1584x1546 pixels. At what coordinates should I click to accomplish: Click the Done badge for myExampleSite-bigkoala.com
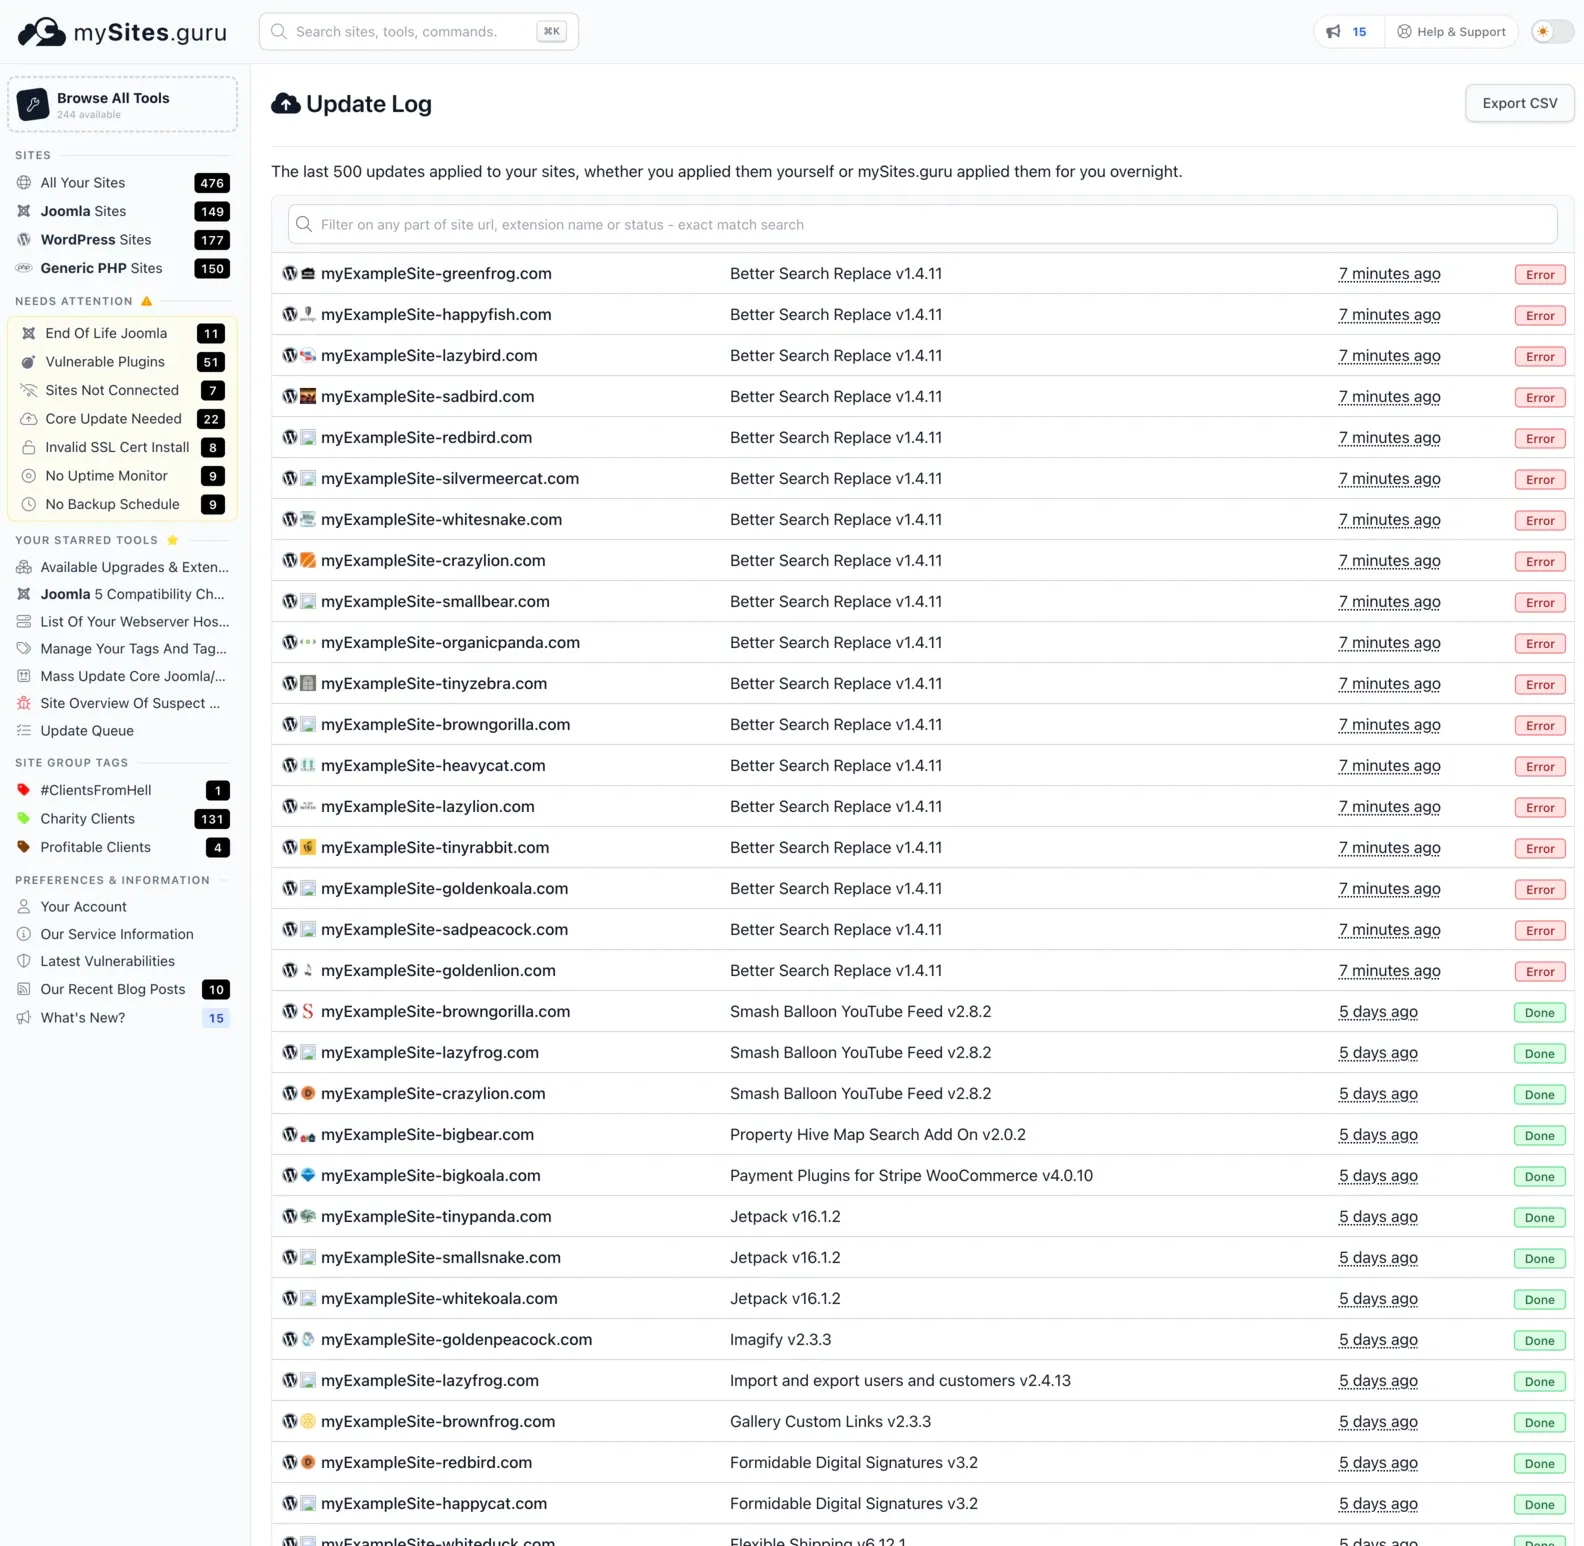point(1539,1176)
